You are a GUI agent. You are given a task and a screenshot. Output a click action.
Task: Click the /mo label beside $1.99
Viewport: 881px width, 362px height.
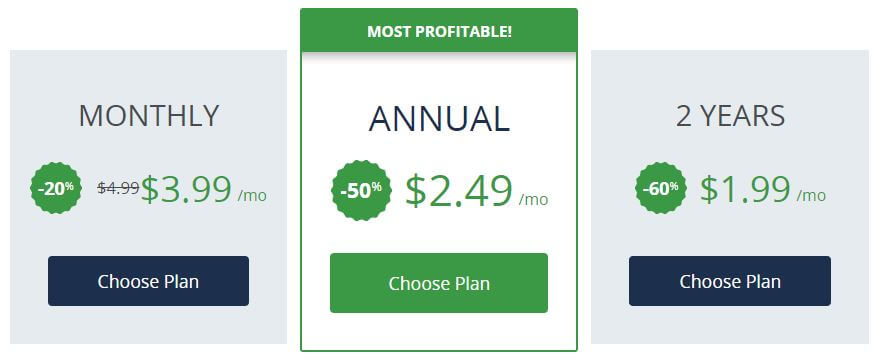(811, 196)
